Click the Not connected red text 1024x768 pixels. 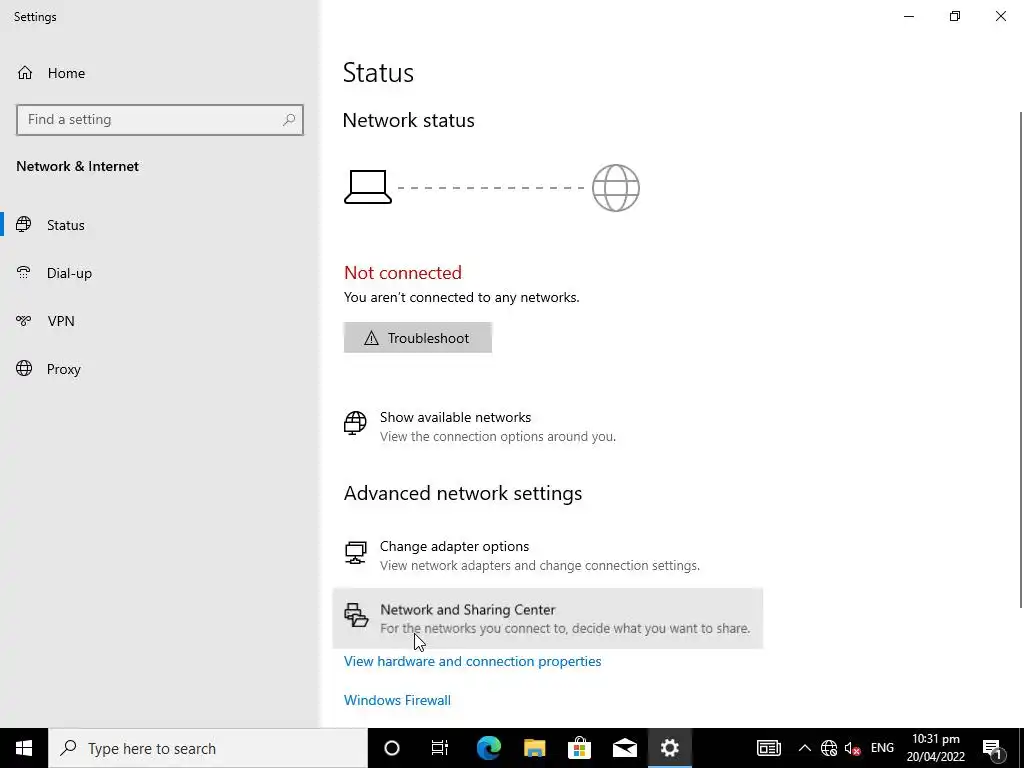pos(403,272)
